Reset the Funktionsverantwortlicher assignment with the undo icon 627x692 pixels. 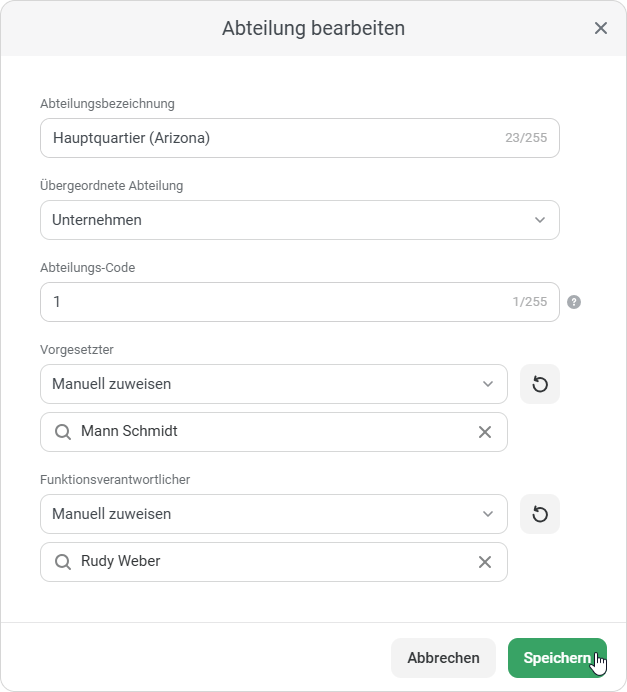[540, 514]
